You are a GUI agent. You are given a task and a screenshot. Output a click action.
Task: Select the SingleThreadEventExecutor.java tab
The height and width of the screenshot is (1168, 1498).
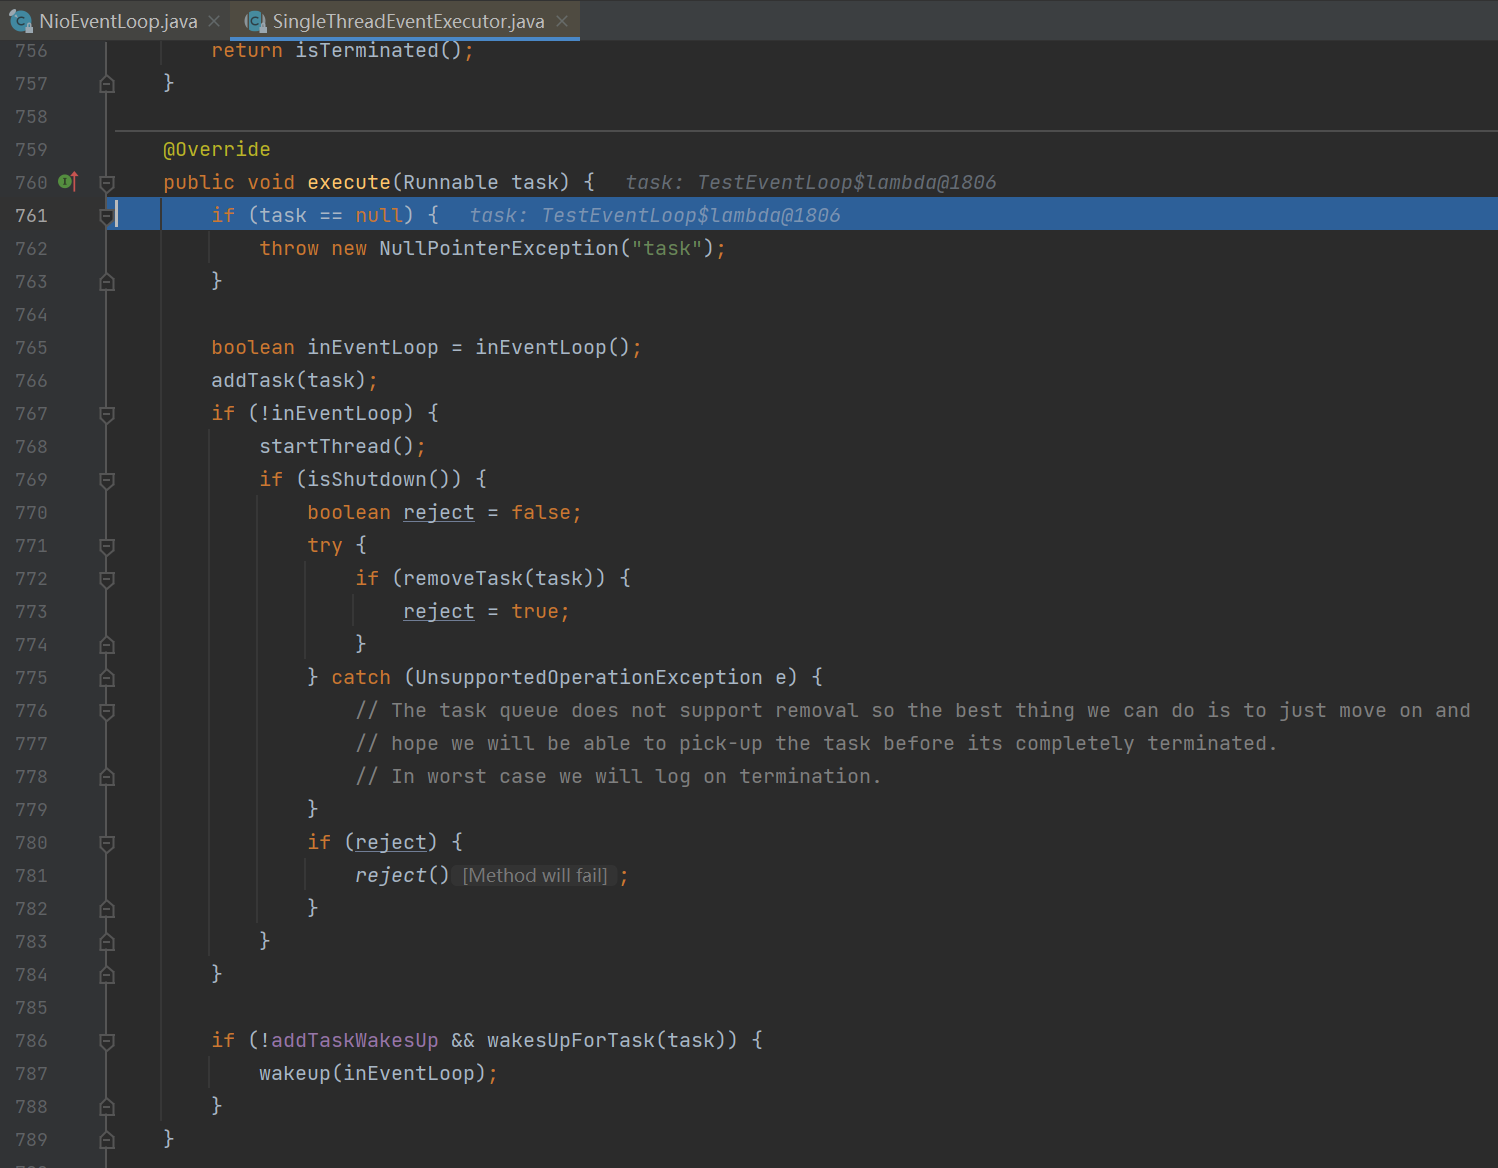tap(408, 21)
